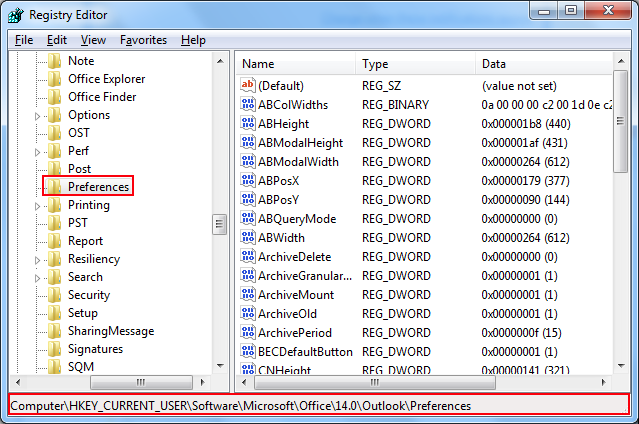
Task: Click the values pane scroll right arrow
Action: tap(604, 382)
